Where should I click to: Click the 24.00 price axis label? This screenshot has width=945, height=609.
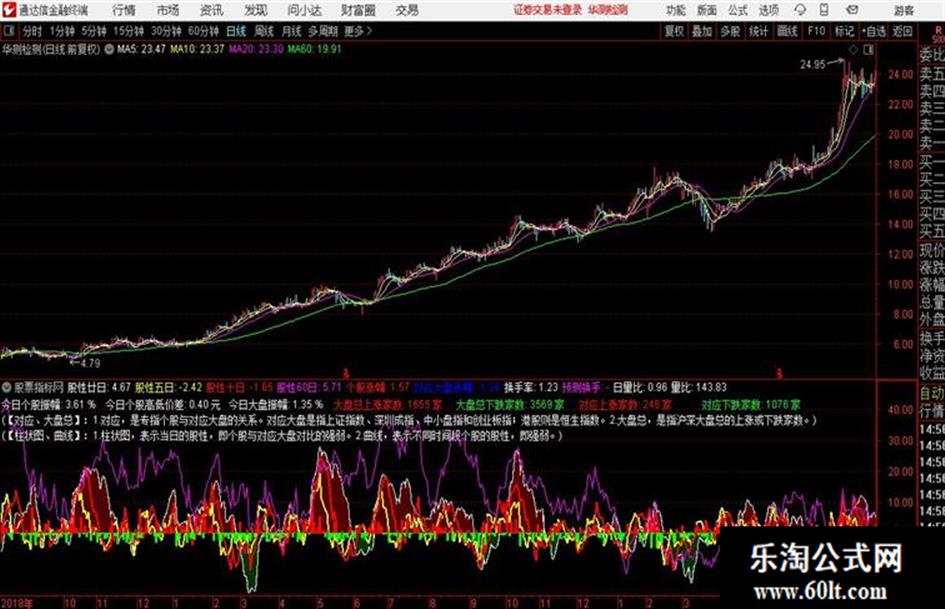900,75
